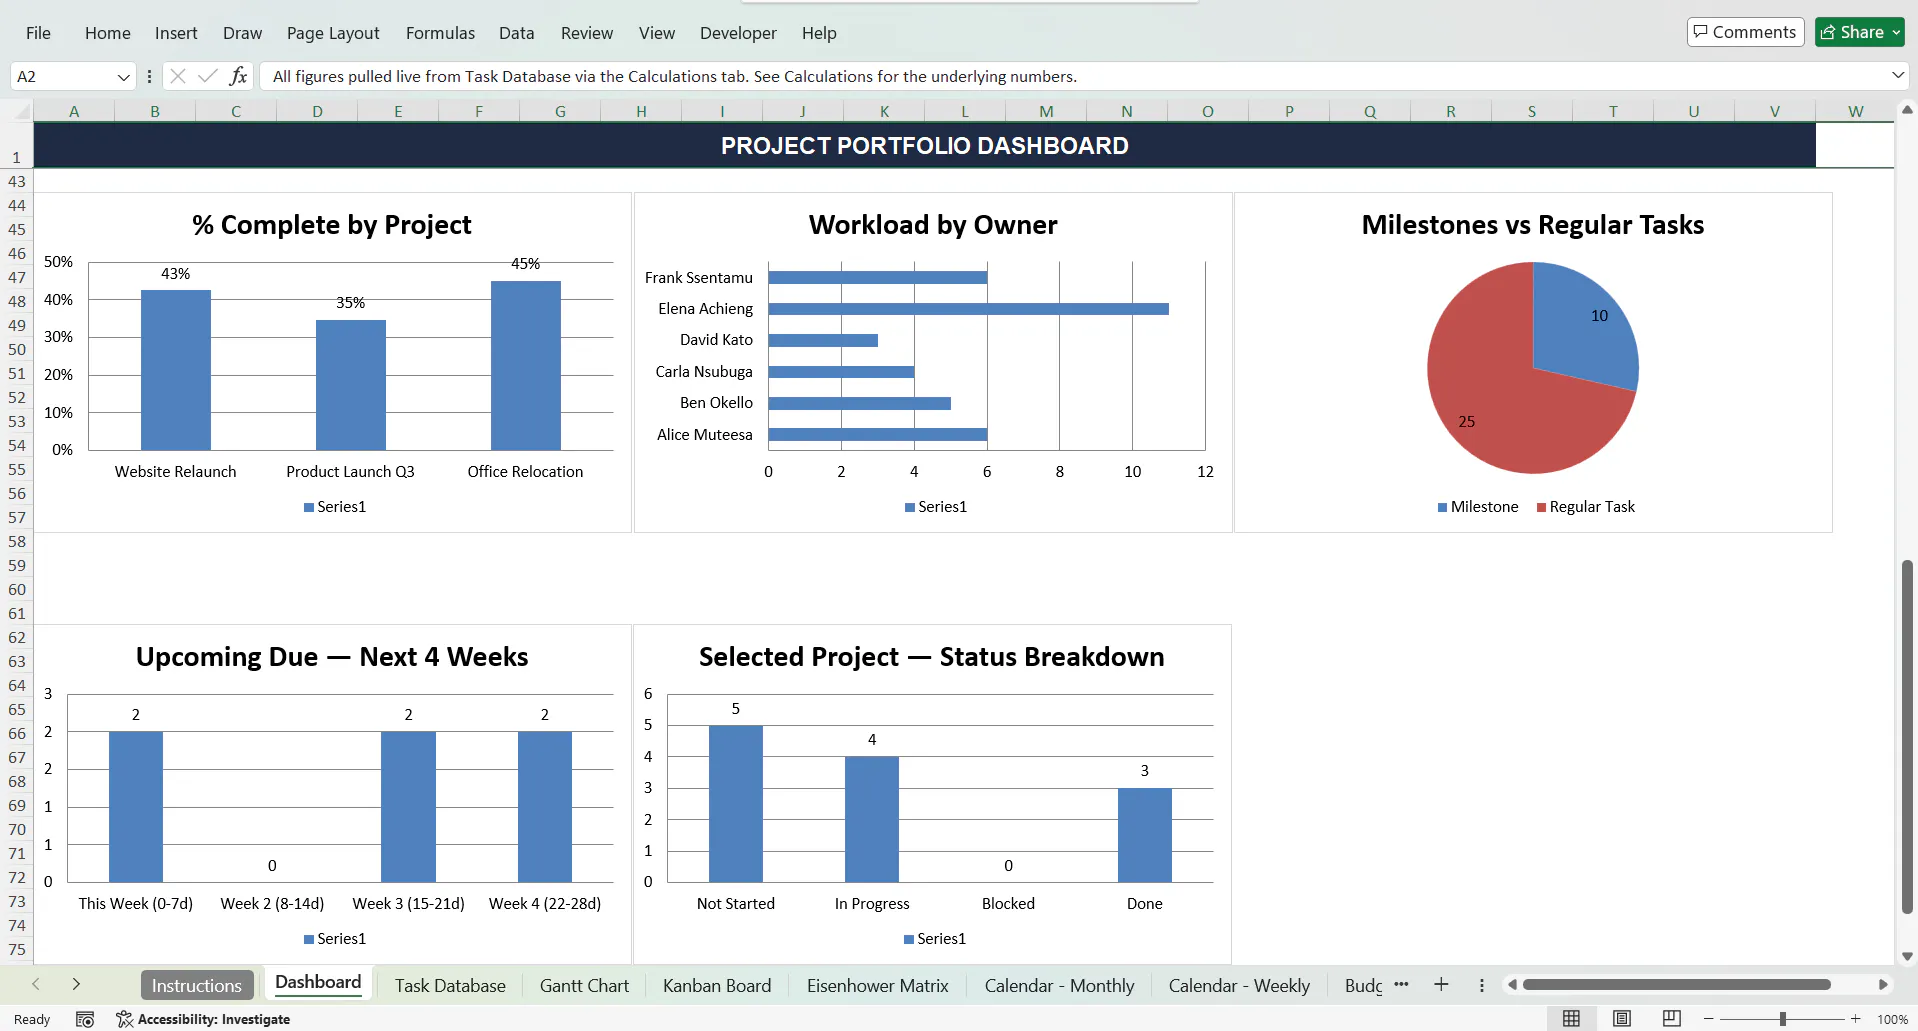
Task: Click the vertical scrollbar down arrow
Action: click(x=1907, y=956)
